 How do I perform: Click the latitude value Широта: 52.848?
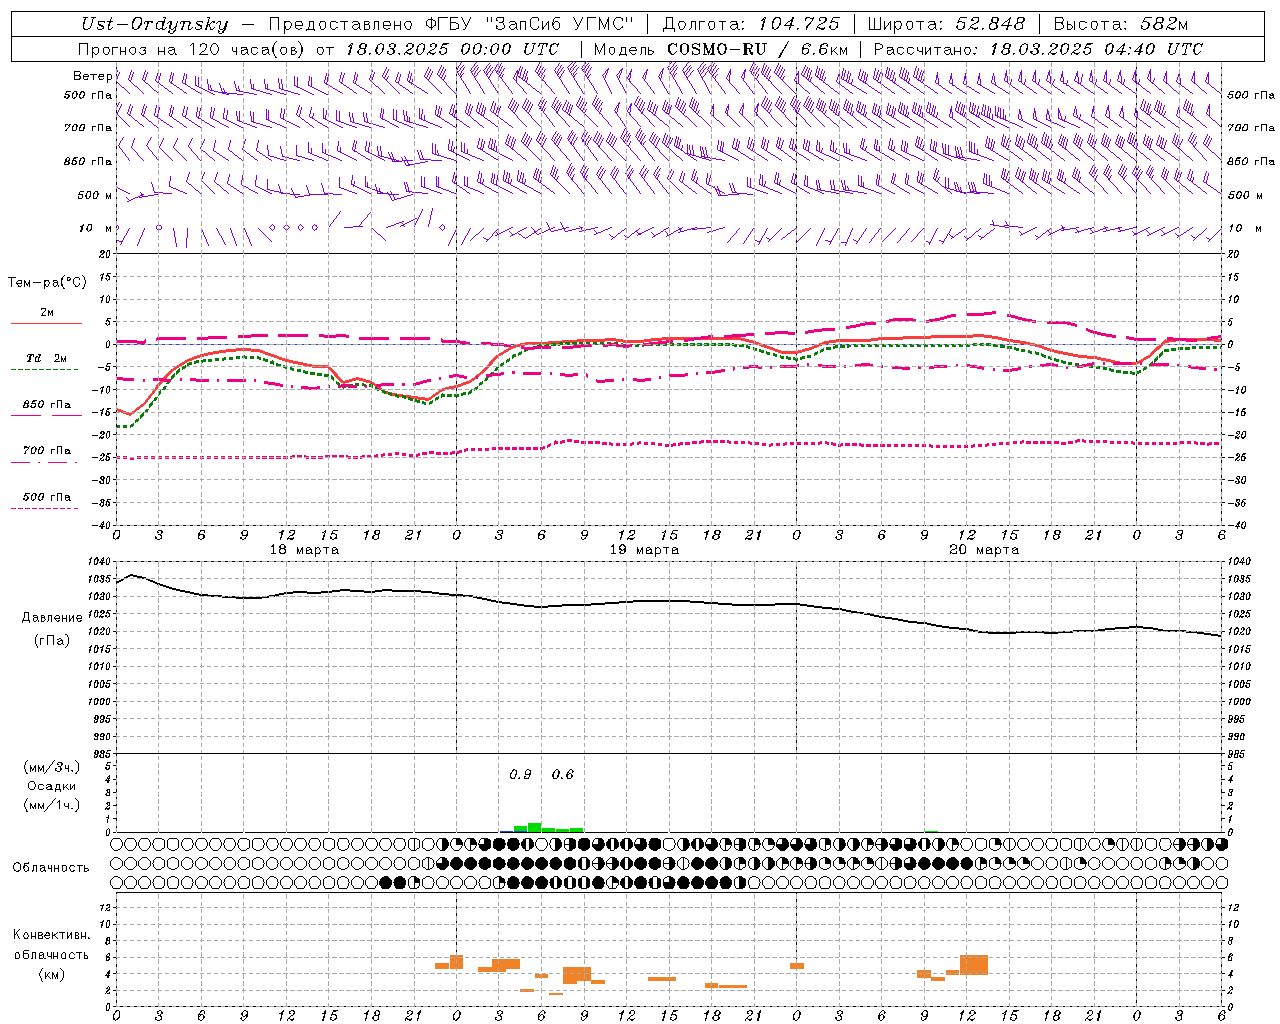click(x=946, y=24)
